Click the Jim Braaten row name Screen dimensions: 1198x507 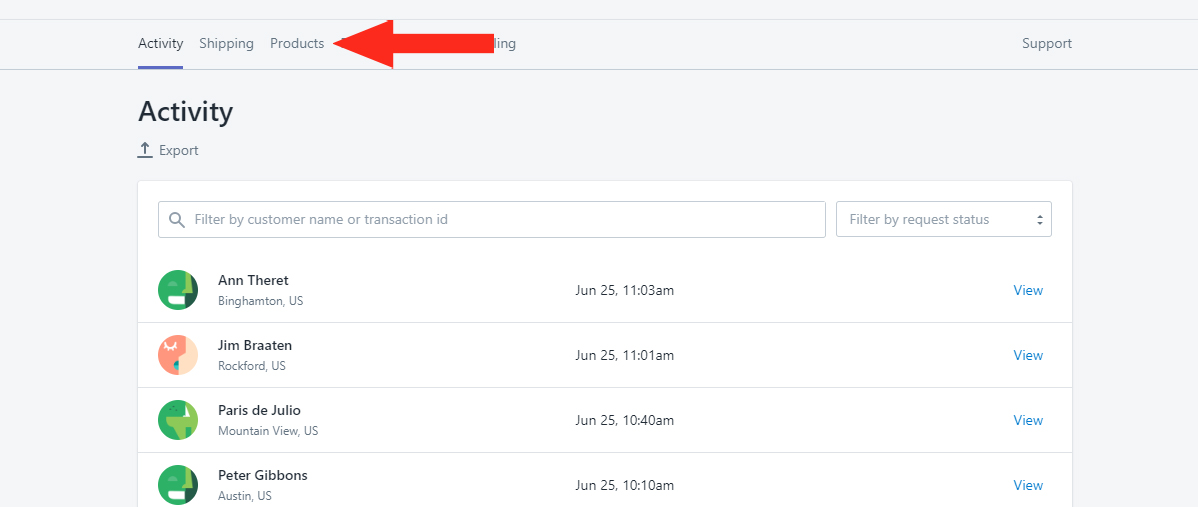[254, 346]
